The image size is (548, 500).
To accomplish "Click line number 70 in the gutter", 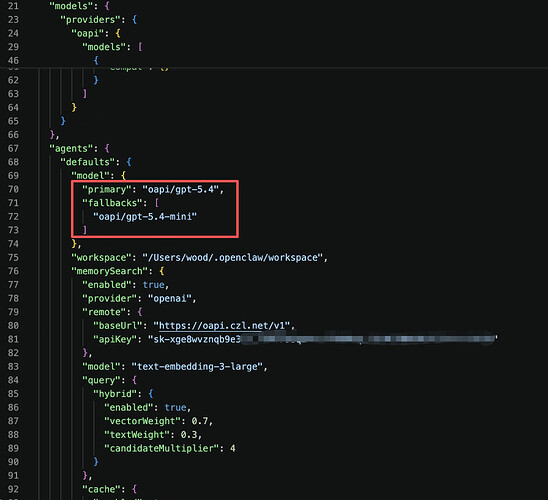I will coord(13,189).
